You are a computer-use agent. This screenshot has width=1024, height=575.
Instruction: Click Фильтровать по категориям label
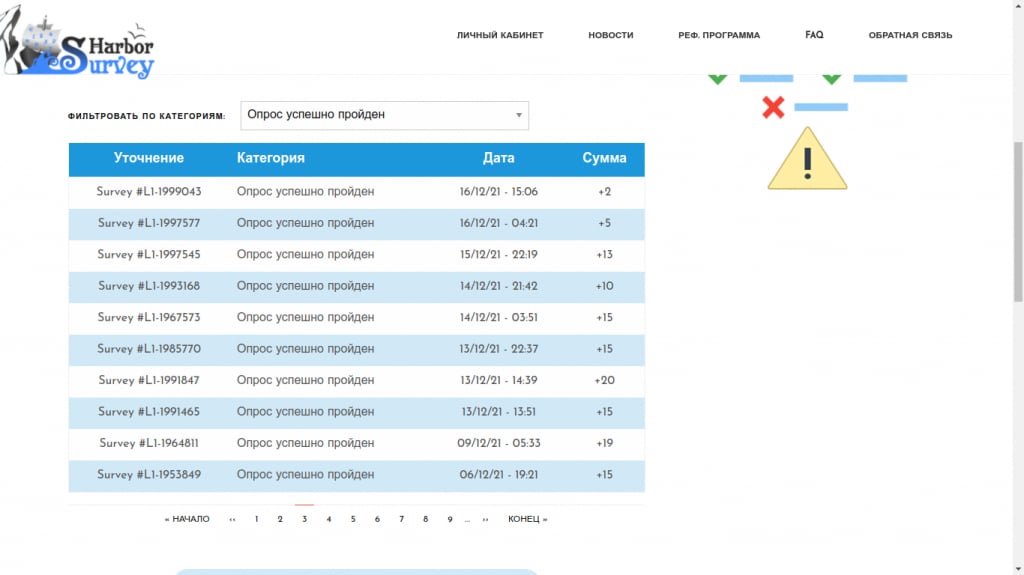click(146, 116)
